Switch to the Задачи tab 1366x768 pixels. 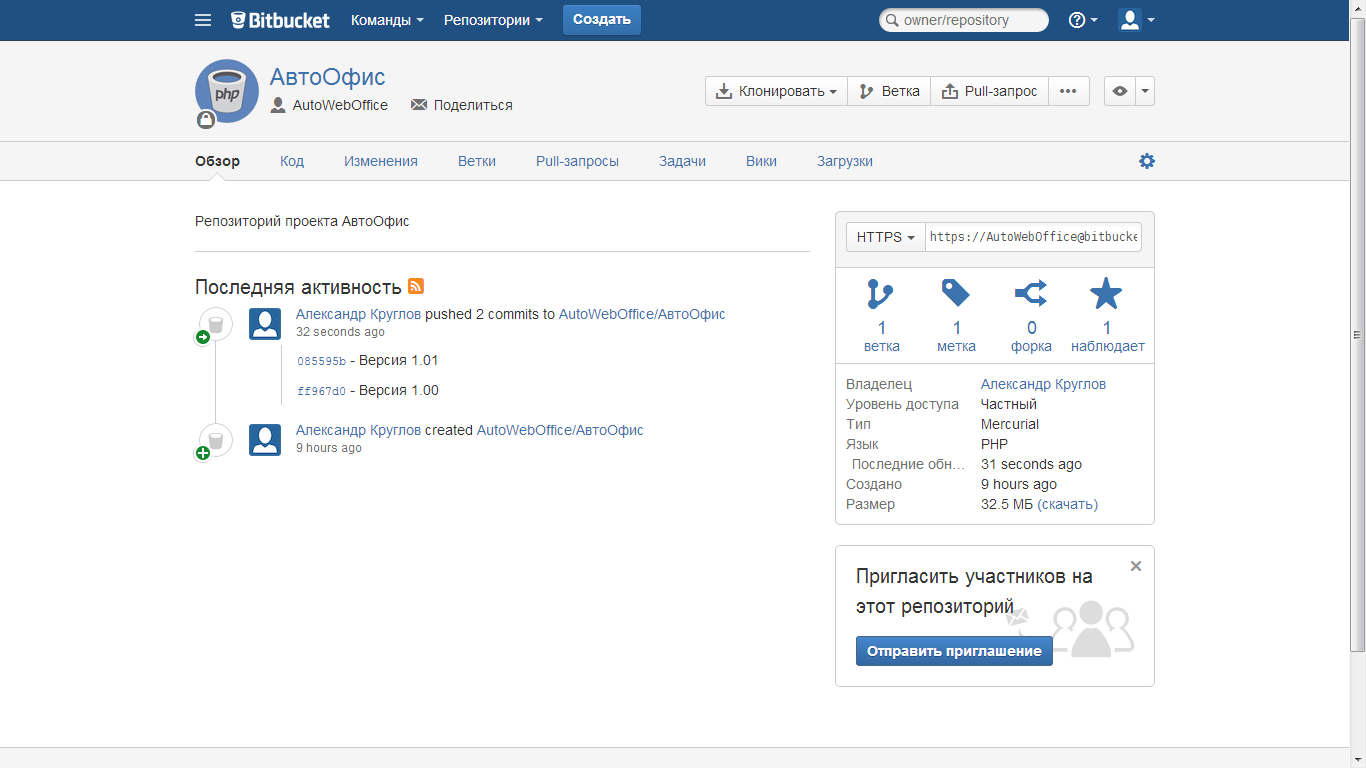pyautogui.click(x=682, y=161)
